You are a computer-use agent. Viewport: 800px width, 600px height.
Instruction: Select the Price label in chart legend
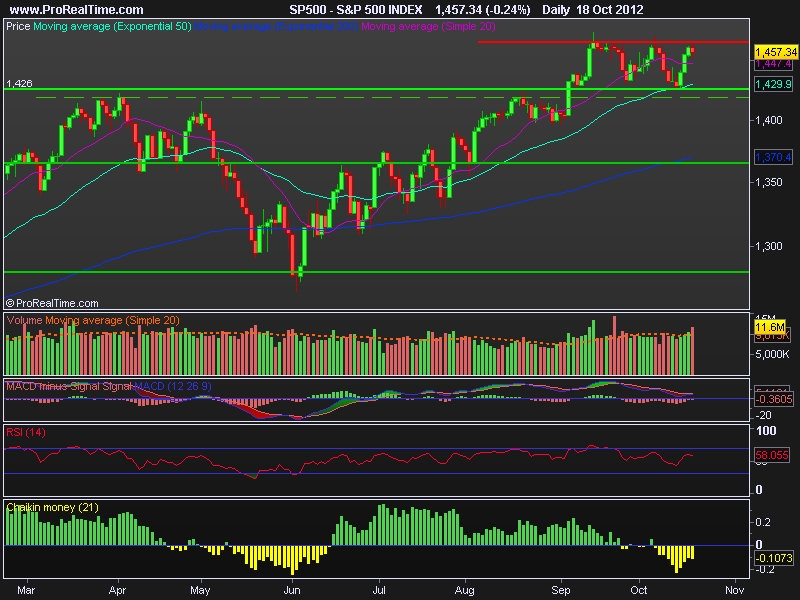pos(18,26)
